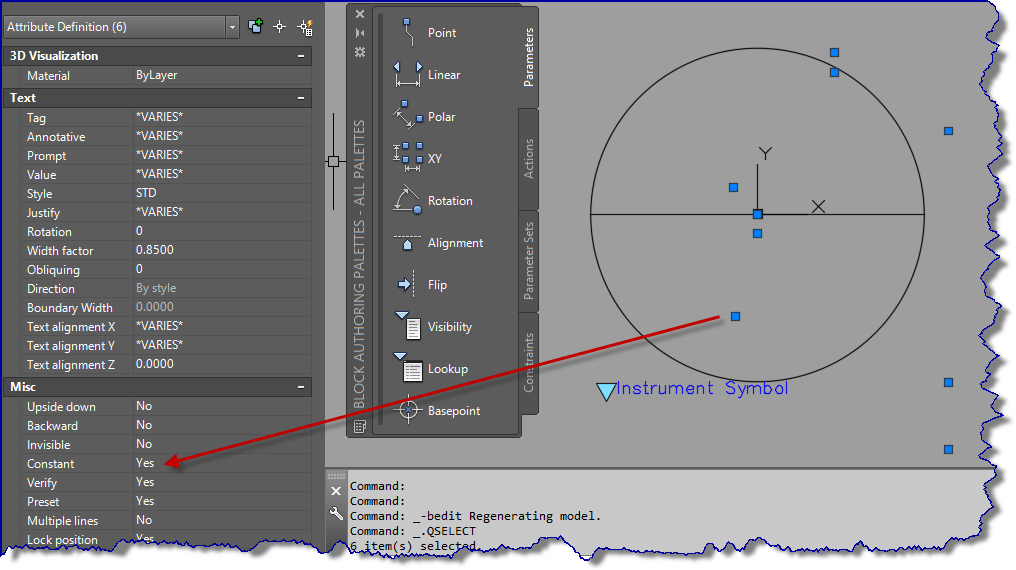The width and height of the screenshot is (1016, 570).
Task: Edit the Text alignment X field
Action: [x=222, y=326]
